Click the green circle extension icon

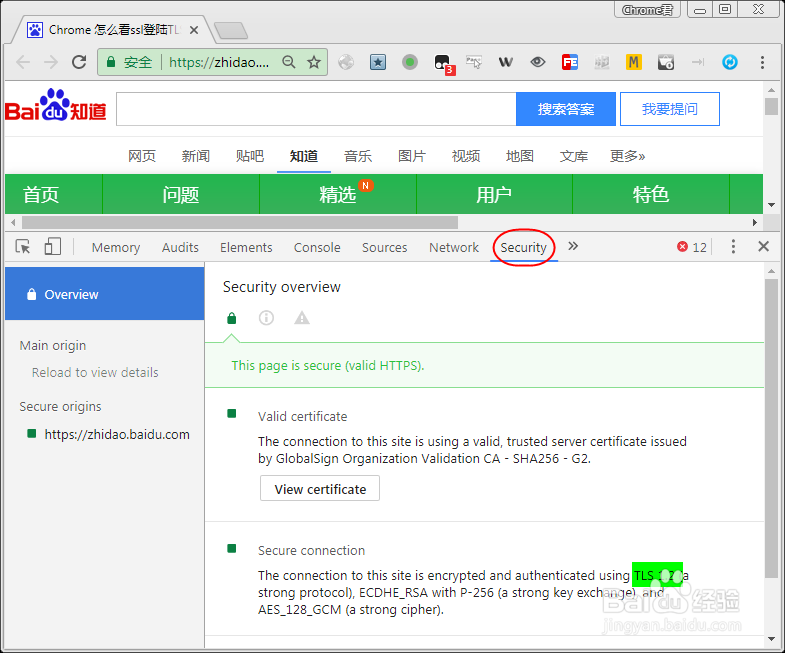tap(410, 62)
